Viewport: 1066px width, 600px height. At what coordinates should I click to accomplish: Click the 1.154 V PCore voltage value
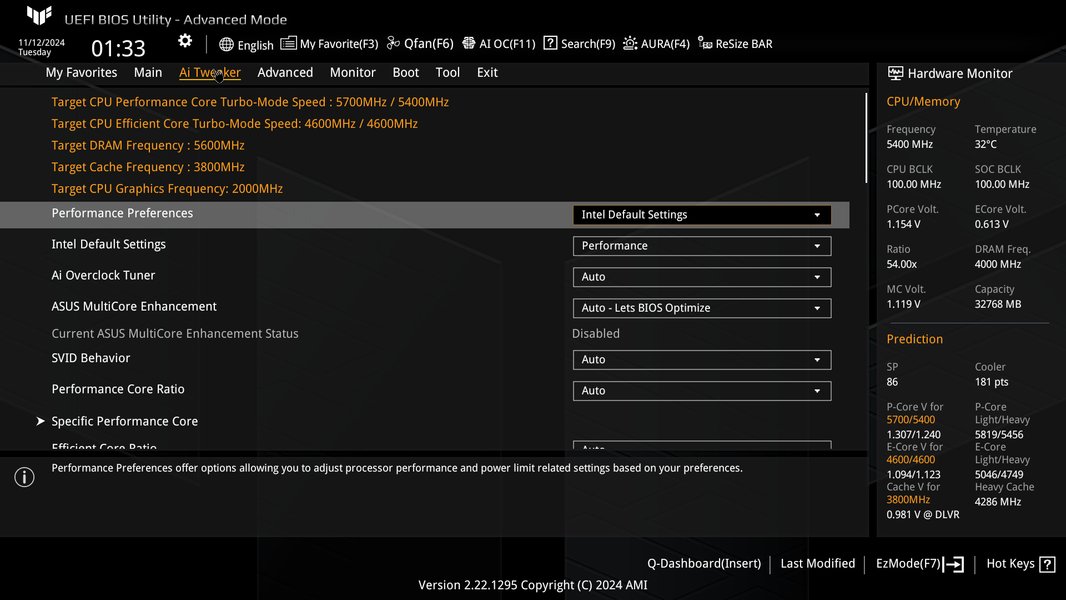[904, 224]
